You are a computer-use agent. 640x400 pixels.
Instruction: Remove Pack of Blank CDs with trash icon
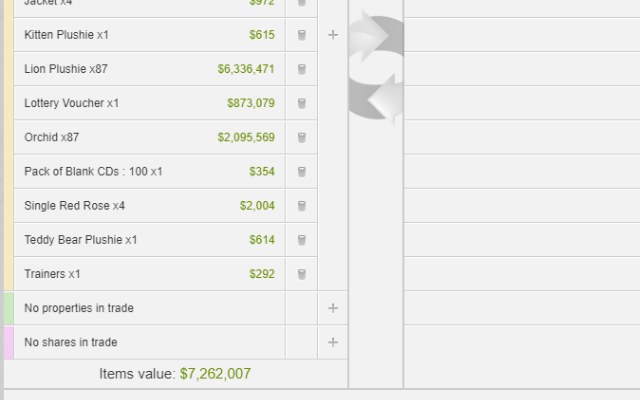click(x=302, y=172)
